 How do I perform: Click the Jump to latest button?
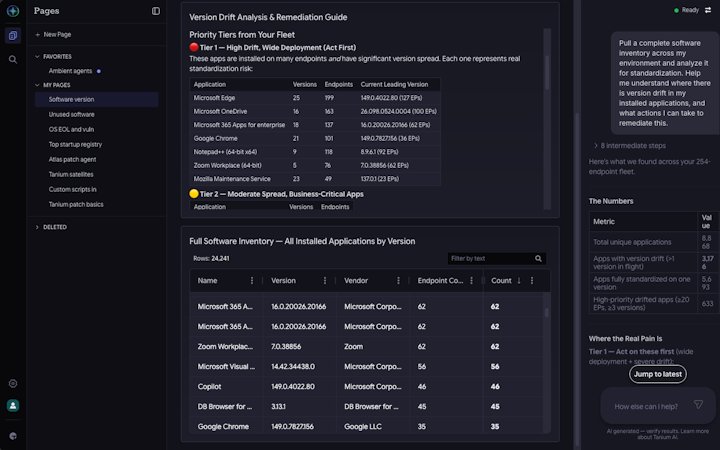coord(658,374)
